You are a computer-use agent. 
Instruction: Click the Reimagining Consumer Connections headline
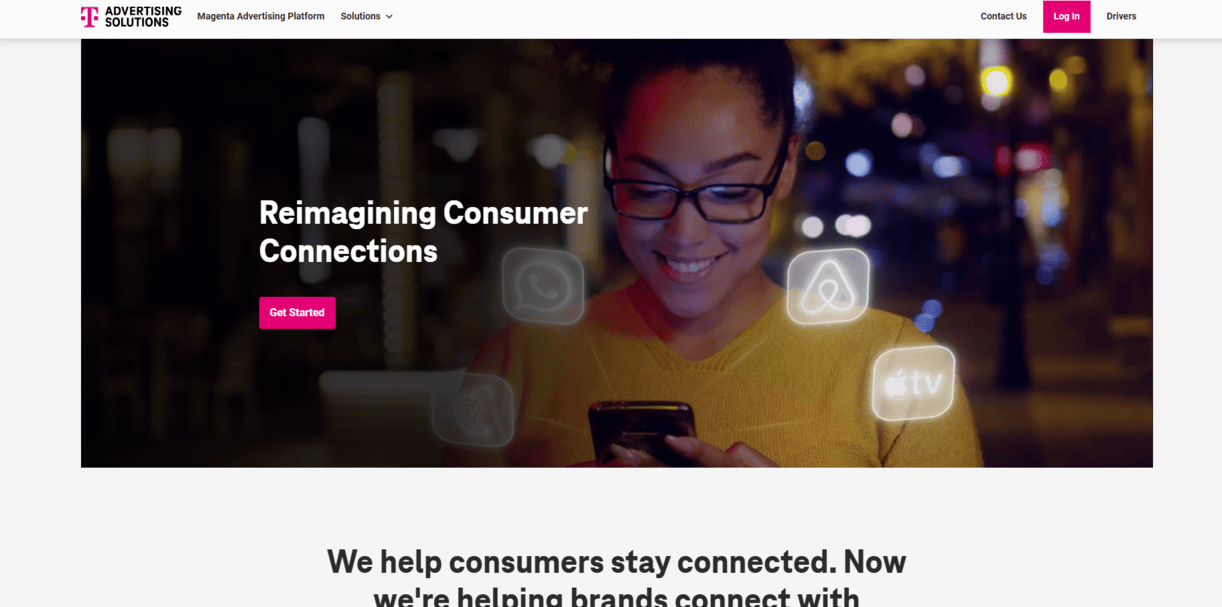coord(423,231)
